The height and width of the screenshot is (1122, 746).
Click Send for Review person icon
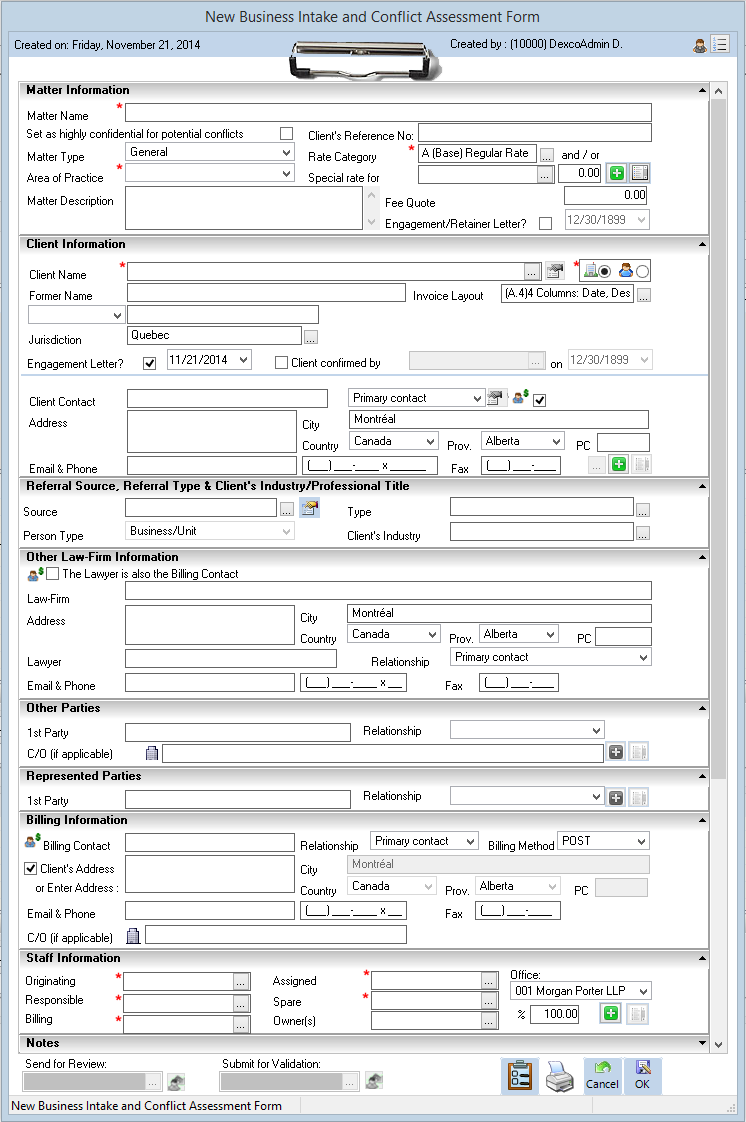tap(176, 1081)
